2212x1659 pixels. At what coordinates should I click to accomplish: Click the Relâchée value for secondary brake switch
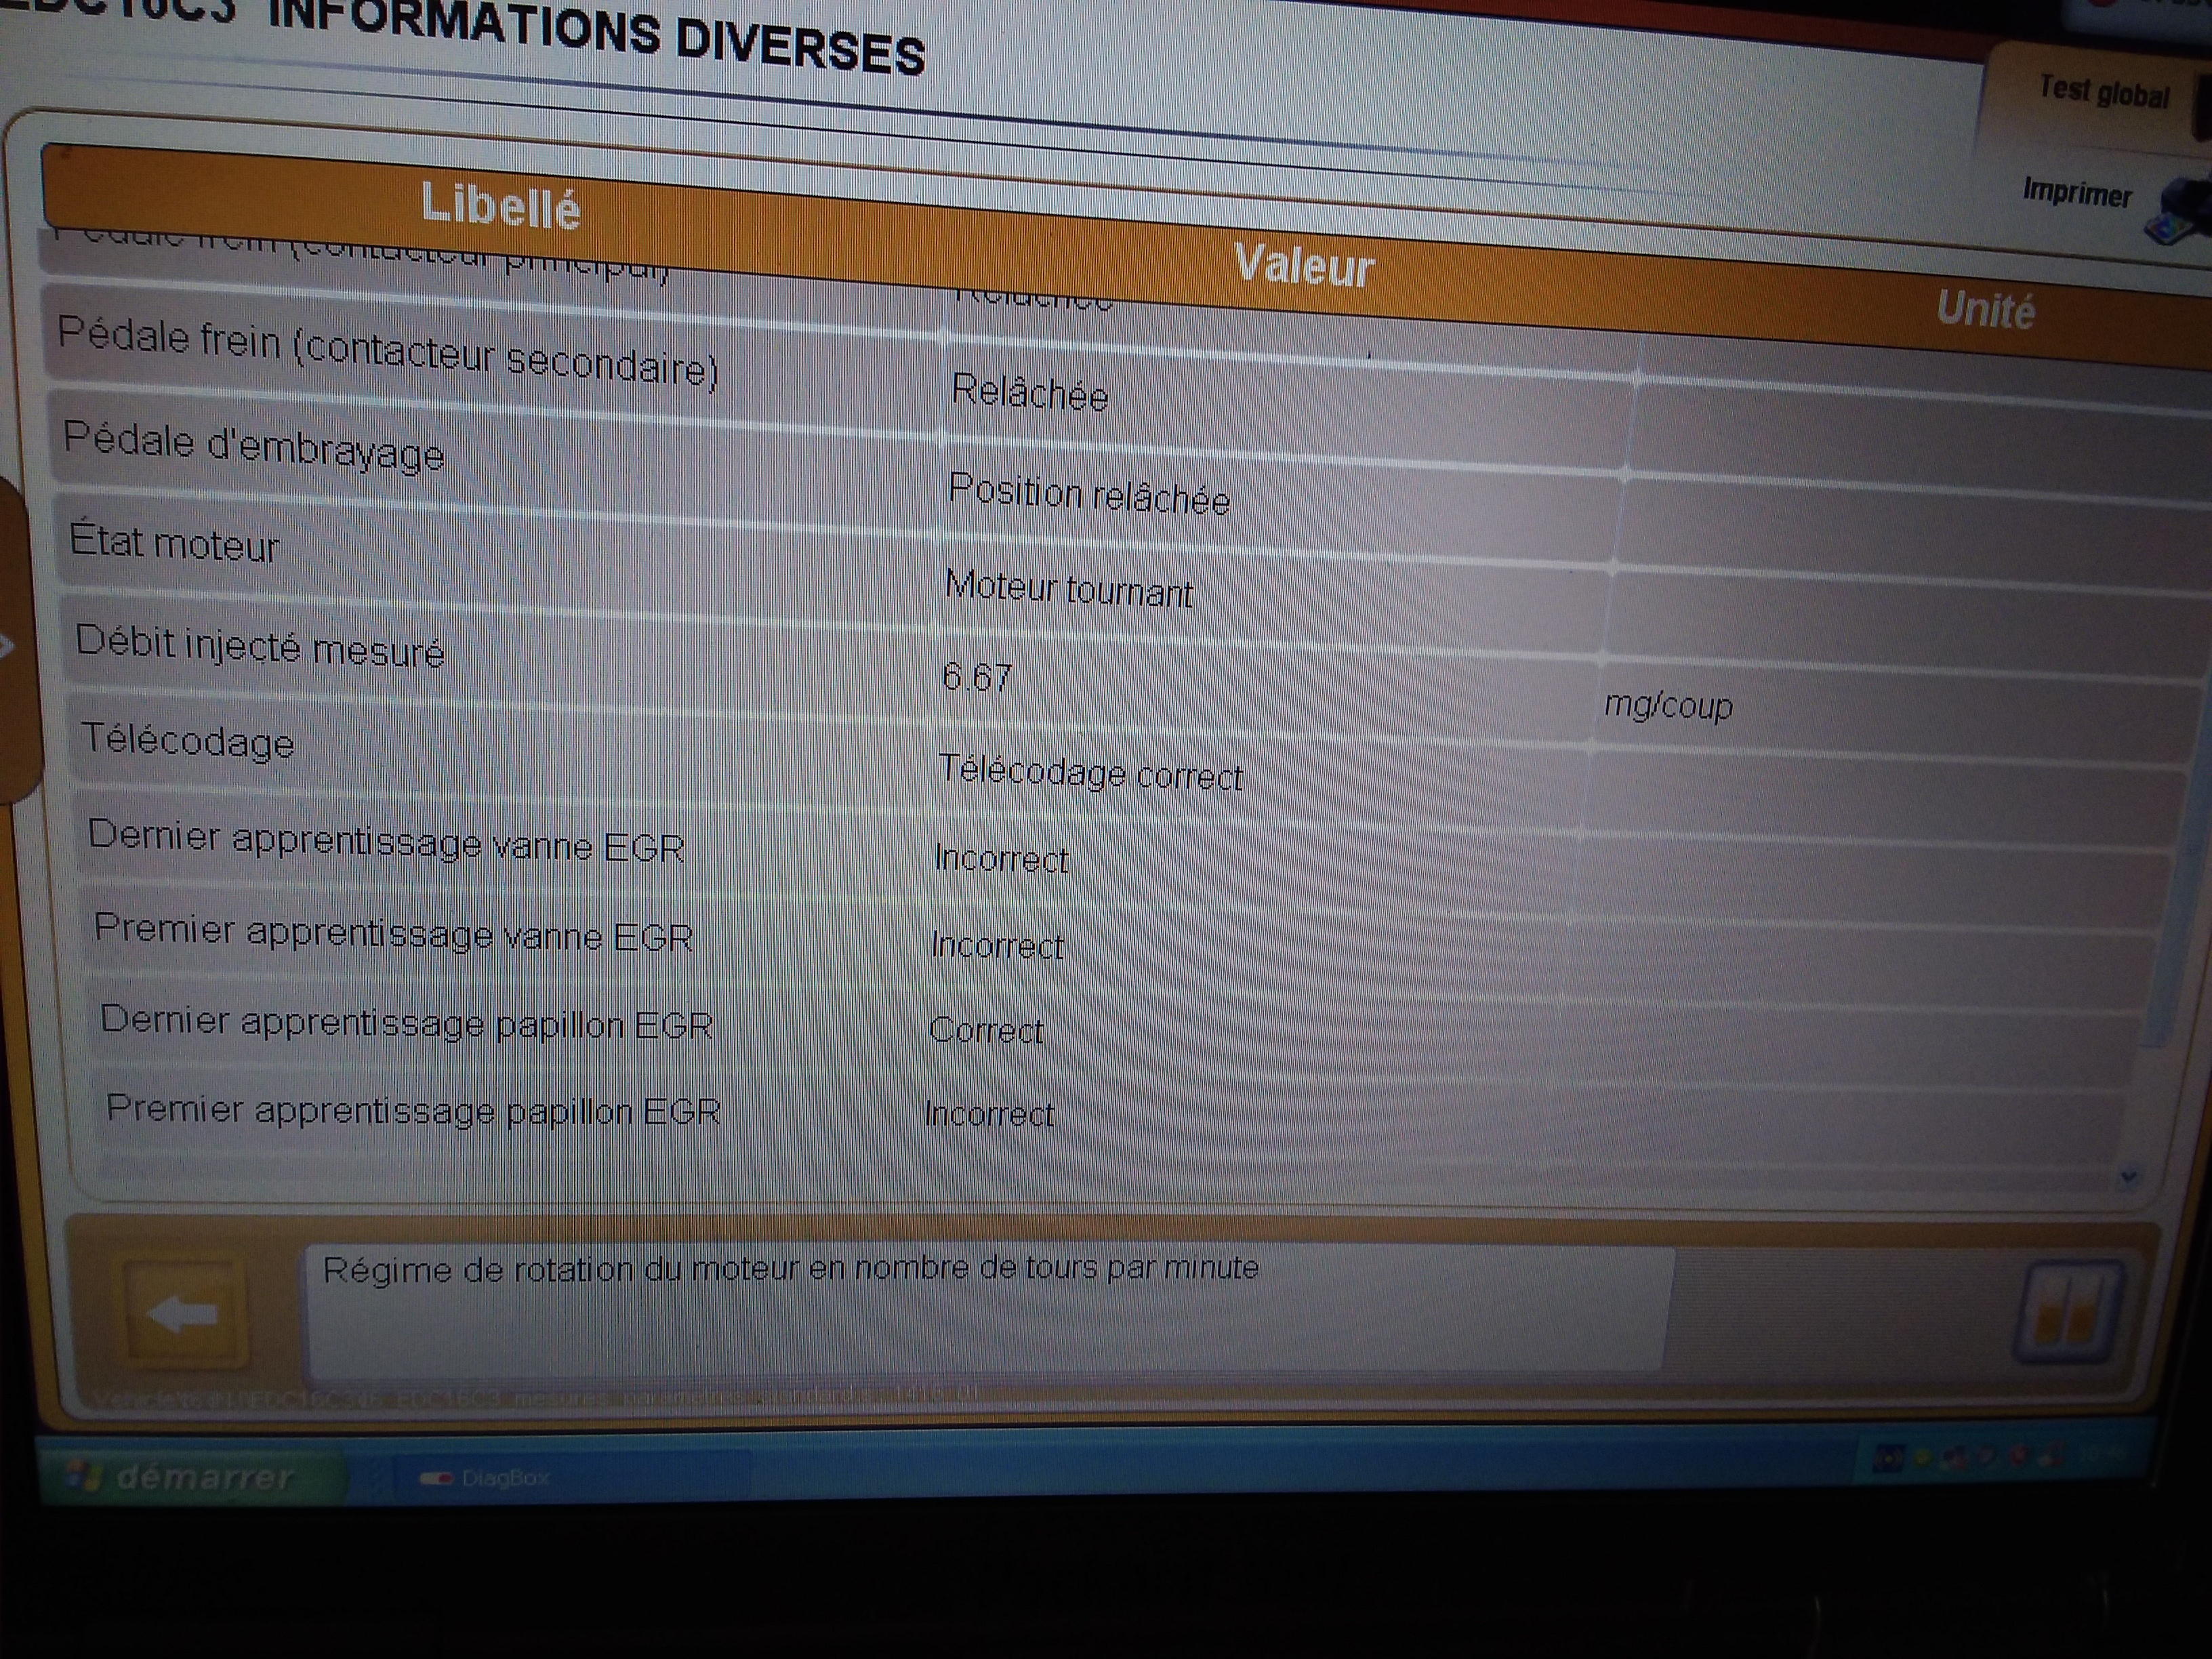[1030, 392]
